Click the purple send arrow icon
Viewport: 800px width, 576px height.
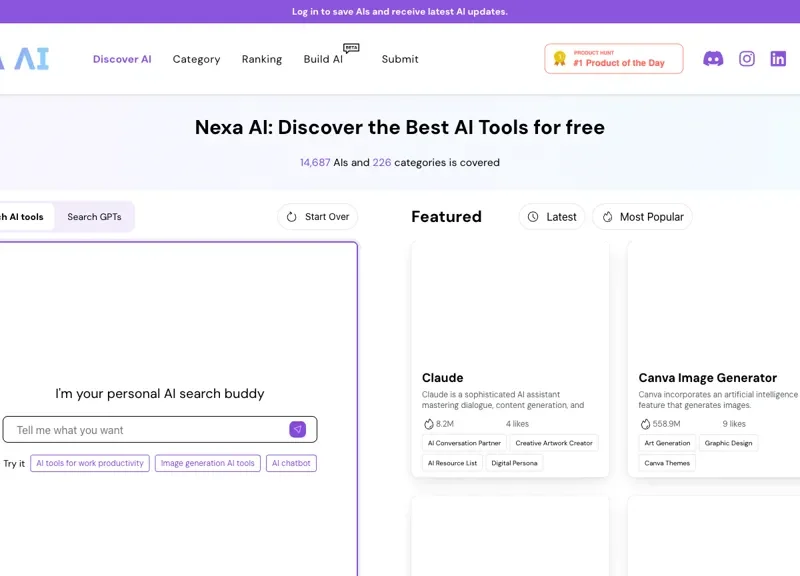[297, 429]
